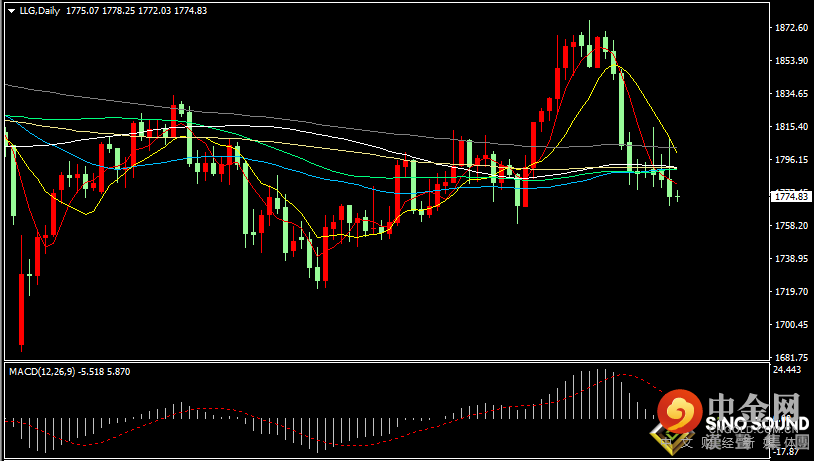Image resolution: width=814 pixels, height=461 pixels.
Task: Click the 1834.65 price axis label
Action: (791, 93)
